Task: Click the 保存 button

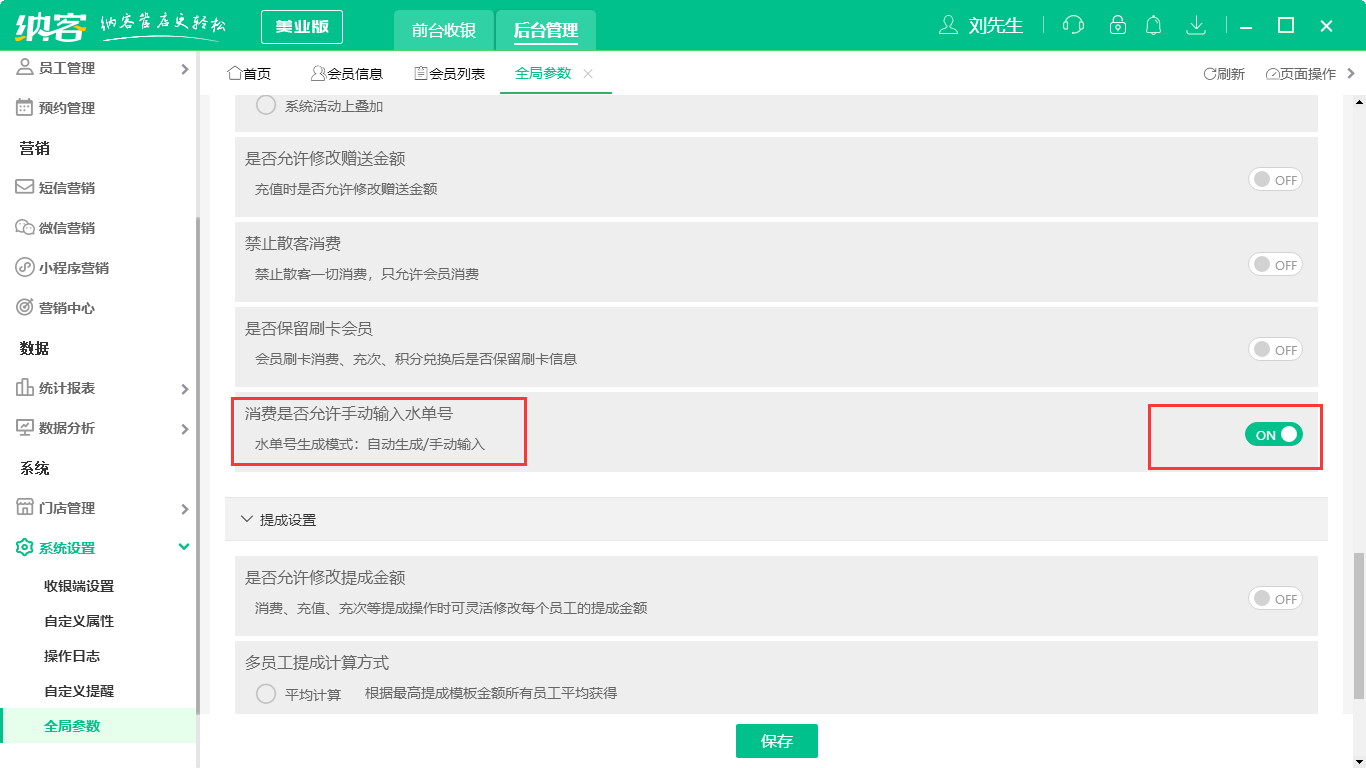Action: pos(776,741)
